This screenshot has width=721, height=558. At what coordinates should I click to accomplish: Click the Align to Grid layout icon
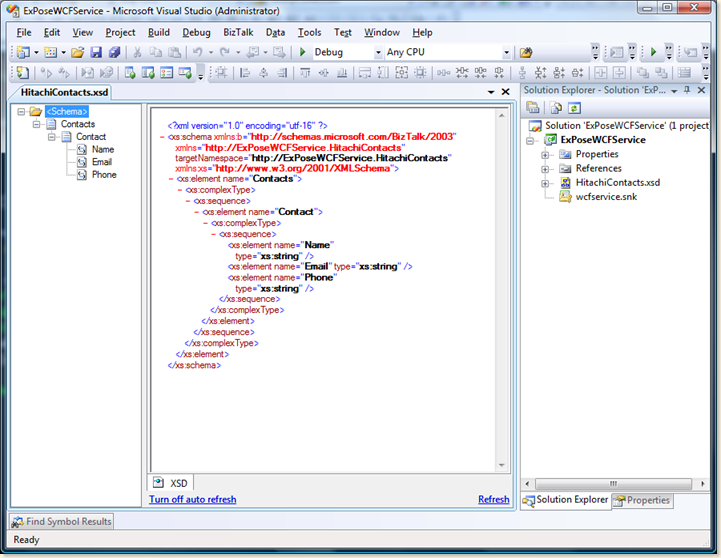click(x=222, y=73)
